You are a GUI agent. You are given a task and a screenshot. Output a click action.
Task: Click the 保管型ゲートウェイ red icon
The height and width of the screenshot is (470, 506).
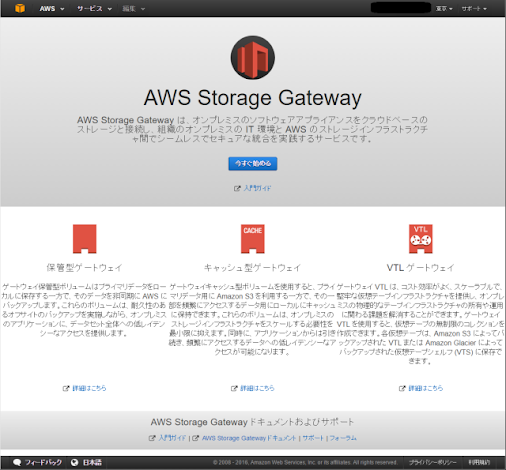pos(85,239)
